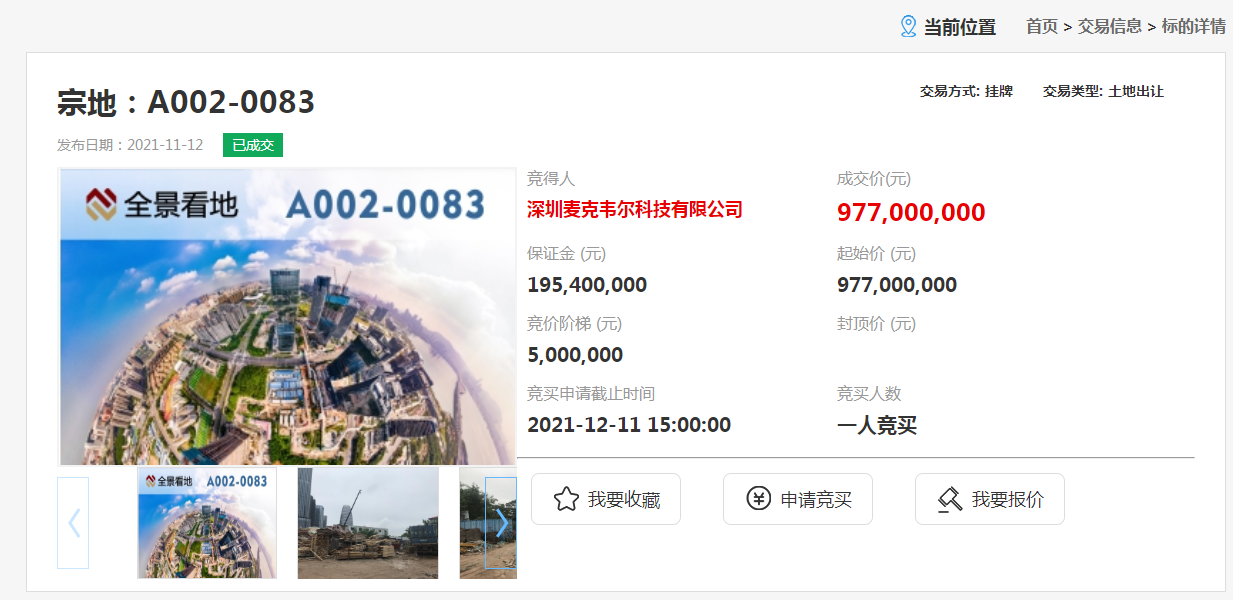
Task: Click the 我要报价 button
Action: (990, 499)
